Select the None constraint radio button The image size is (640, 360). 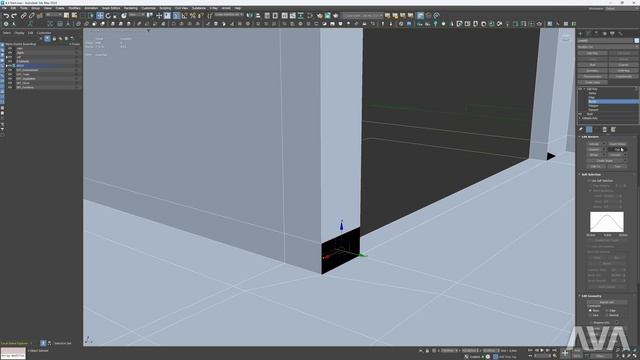pyautogui.click(x=590, y=311)
